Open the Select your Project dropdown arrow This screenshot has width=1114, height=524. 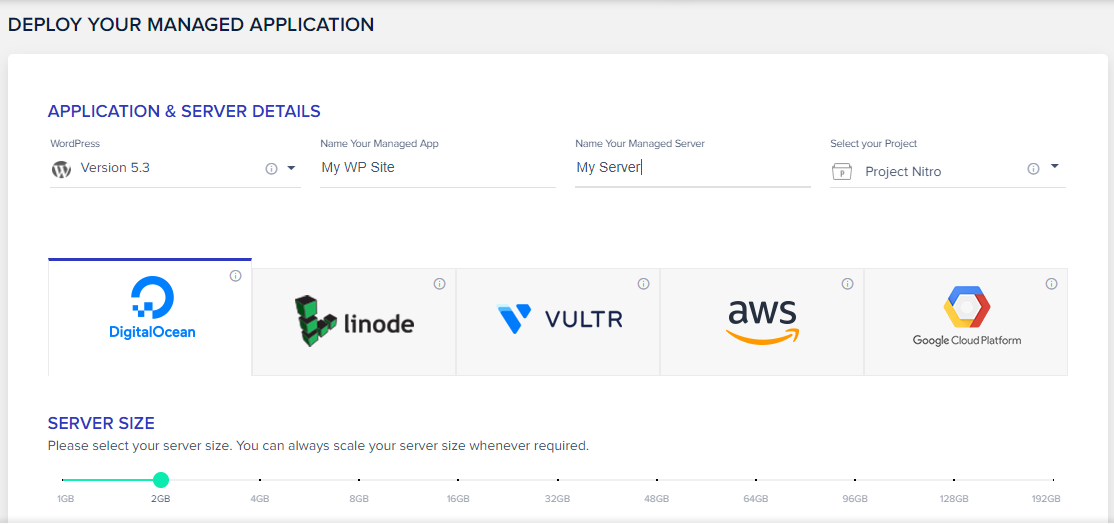[x=1055, y=167]
